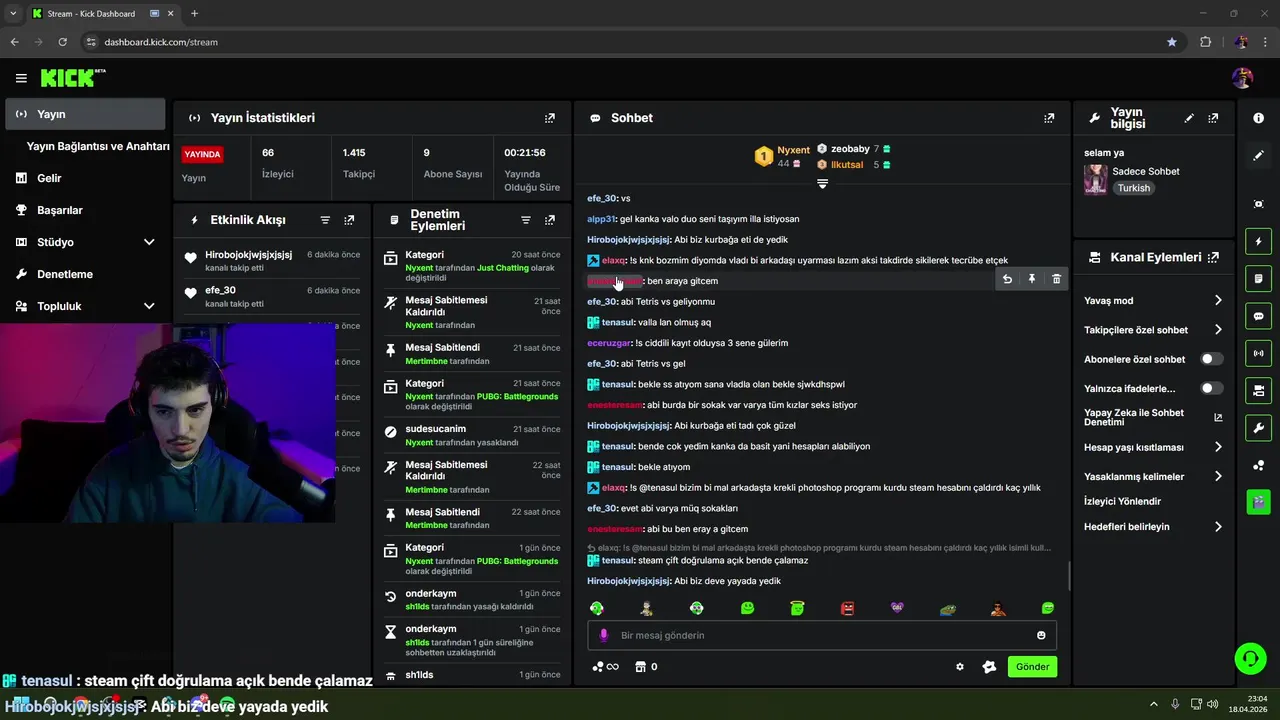Open system tray hidden icons arrow

pos(1153,704)
